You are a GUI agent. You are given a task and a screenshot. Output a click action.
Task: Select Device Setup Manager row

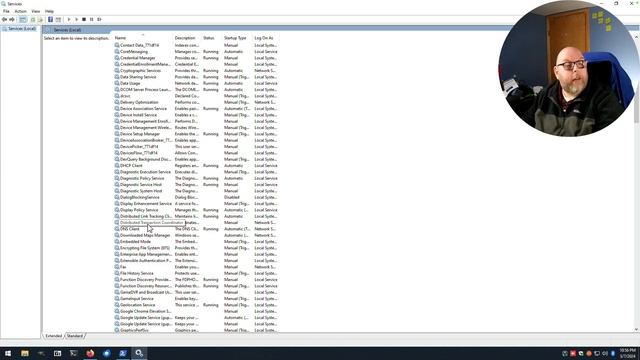tap(196, 134)
